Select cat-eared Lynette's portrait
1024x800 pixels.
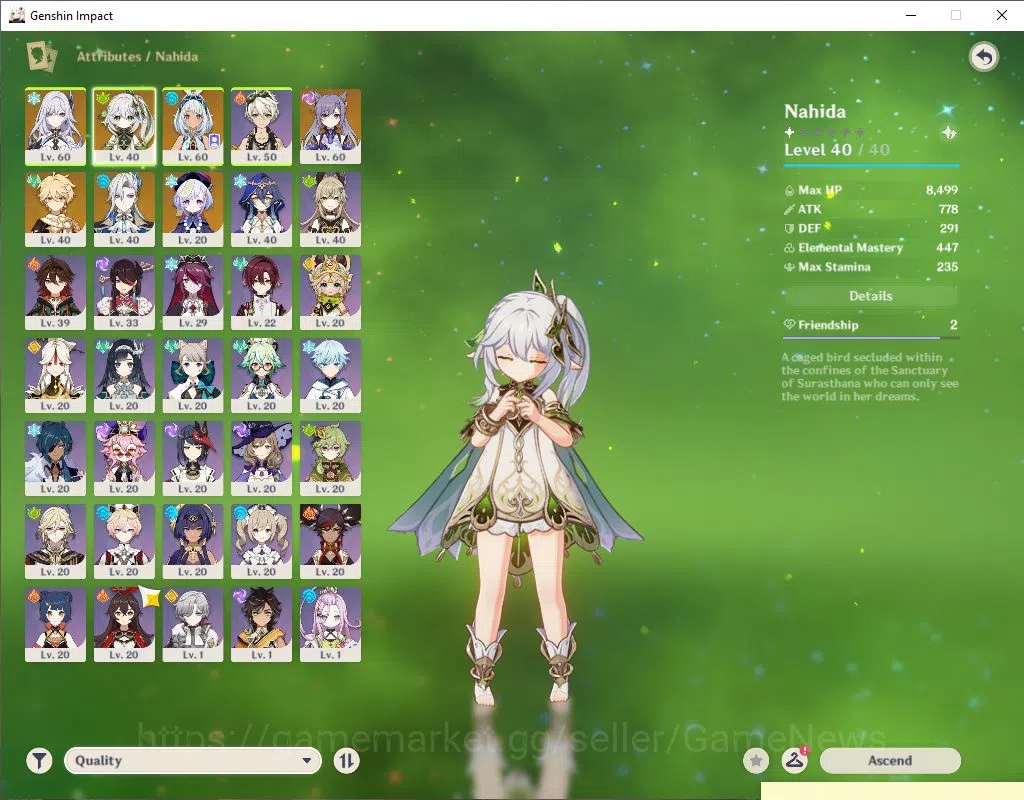[193, 375]
